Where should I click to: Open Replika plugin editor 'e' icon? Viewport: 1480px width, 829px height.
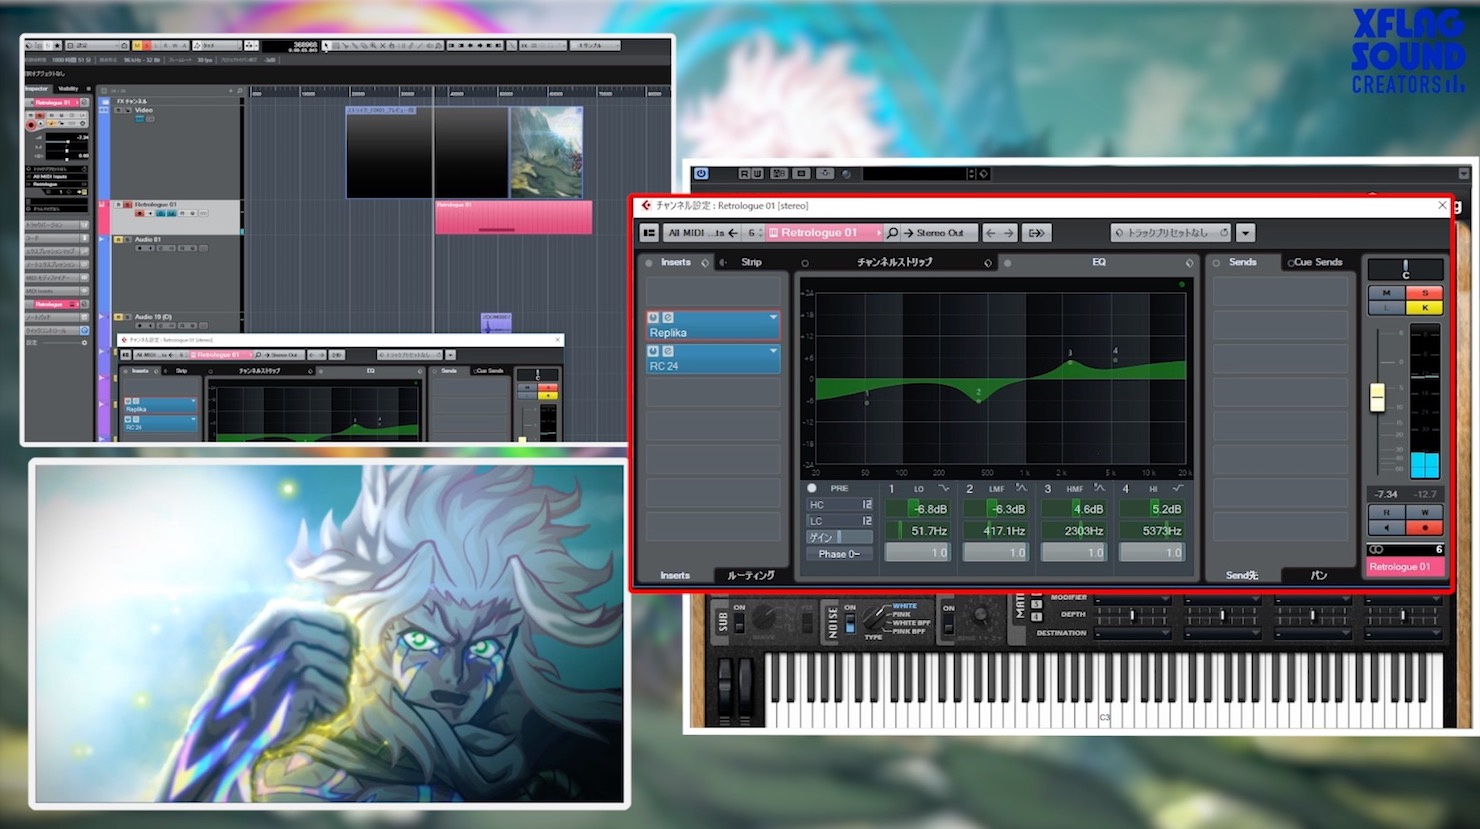click(667, 318)
